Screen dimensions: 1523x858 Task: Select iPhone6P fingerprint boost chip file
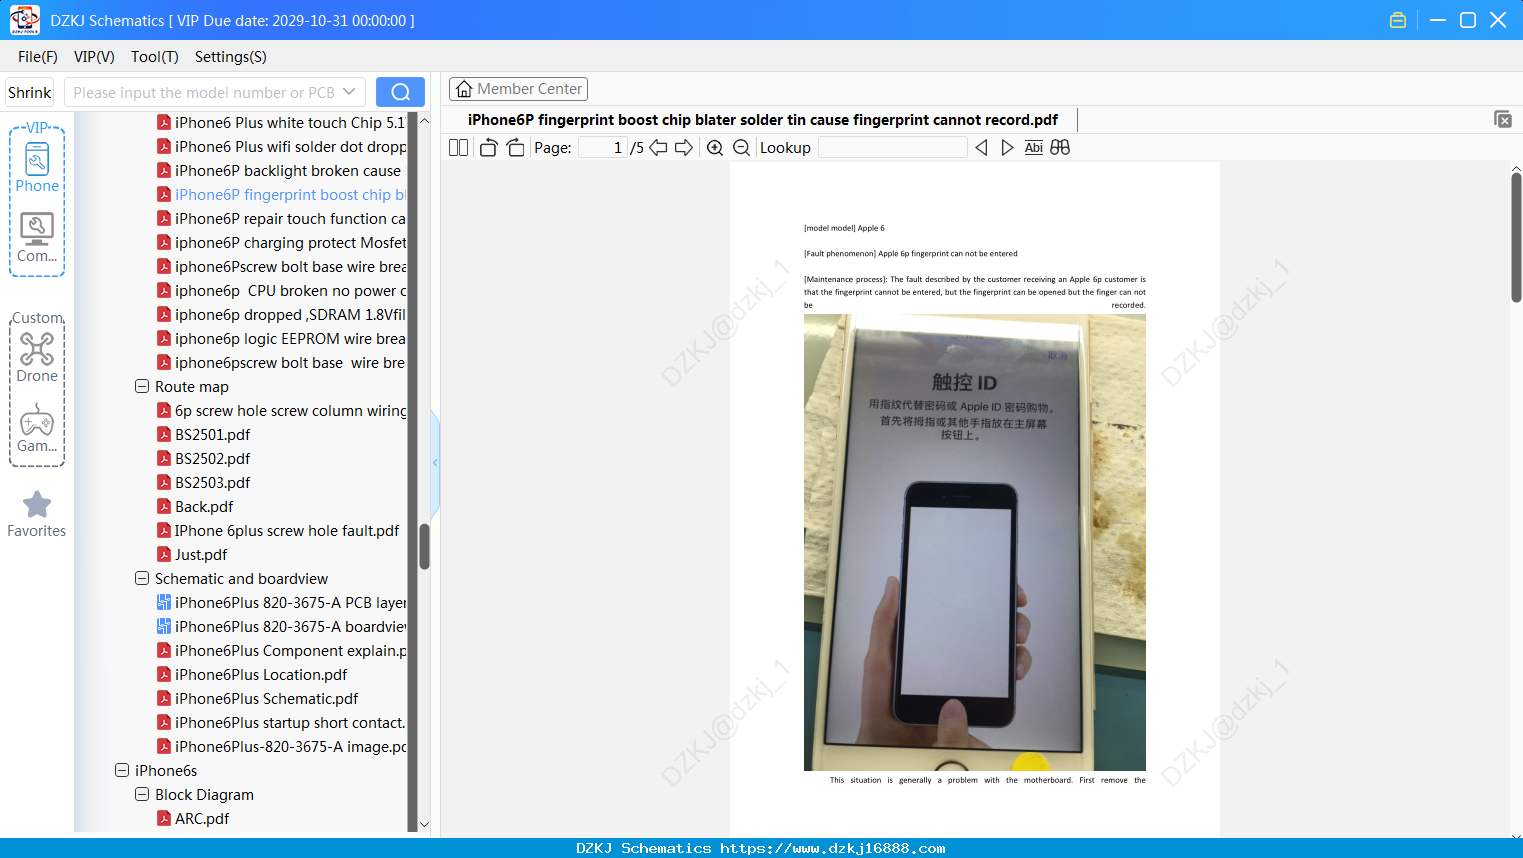click(282, 194)
